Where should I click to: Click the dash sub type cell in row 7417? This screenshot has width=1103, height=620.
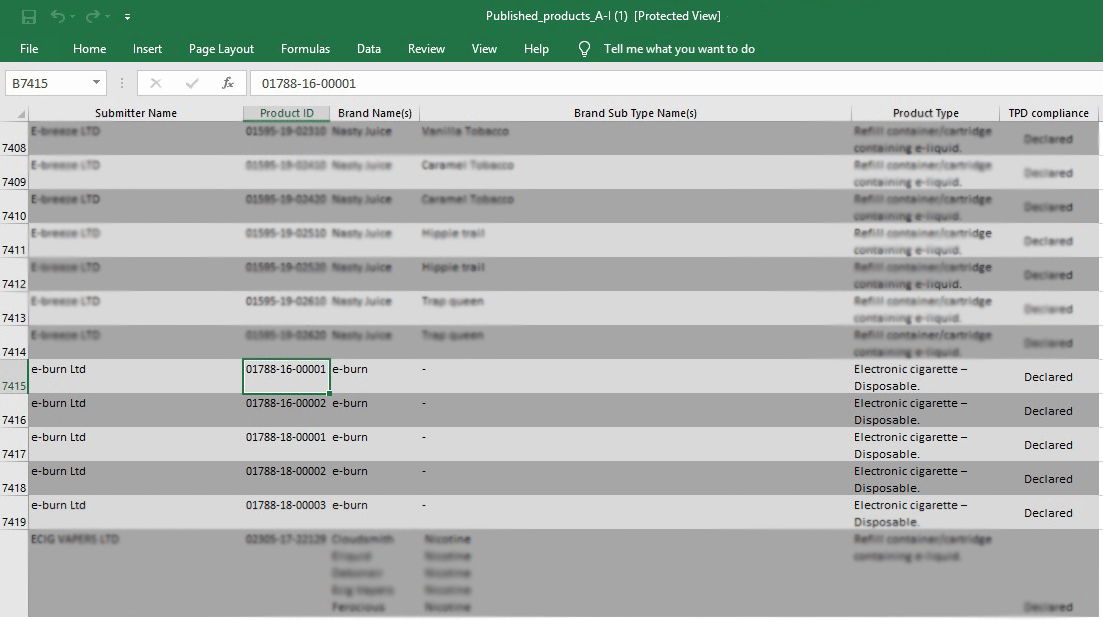click(x=635, y=445)
